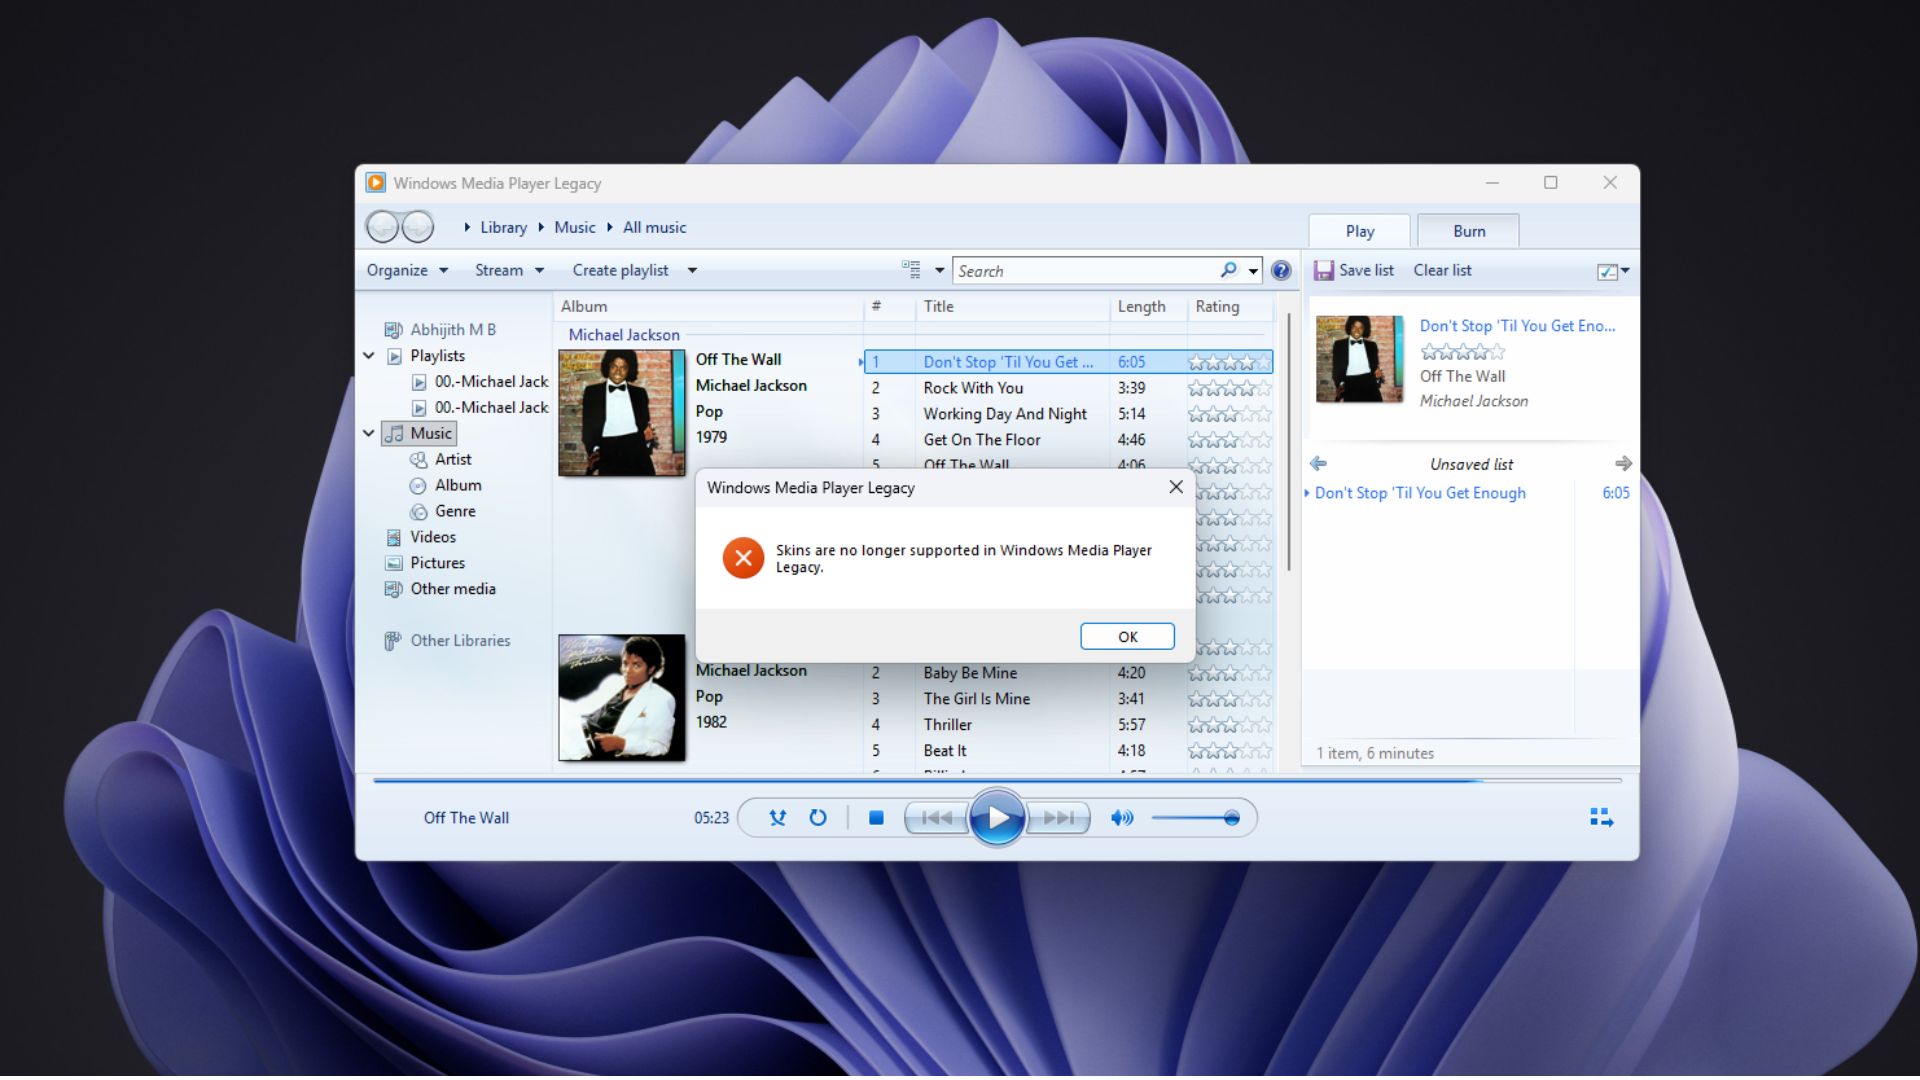The image size is (1920, 1080).
Task: Skip to the previous track
Action: pyautogui.click(x=937, y=818)
